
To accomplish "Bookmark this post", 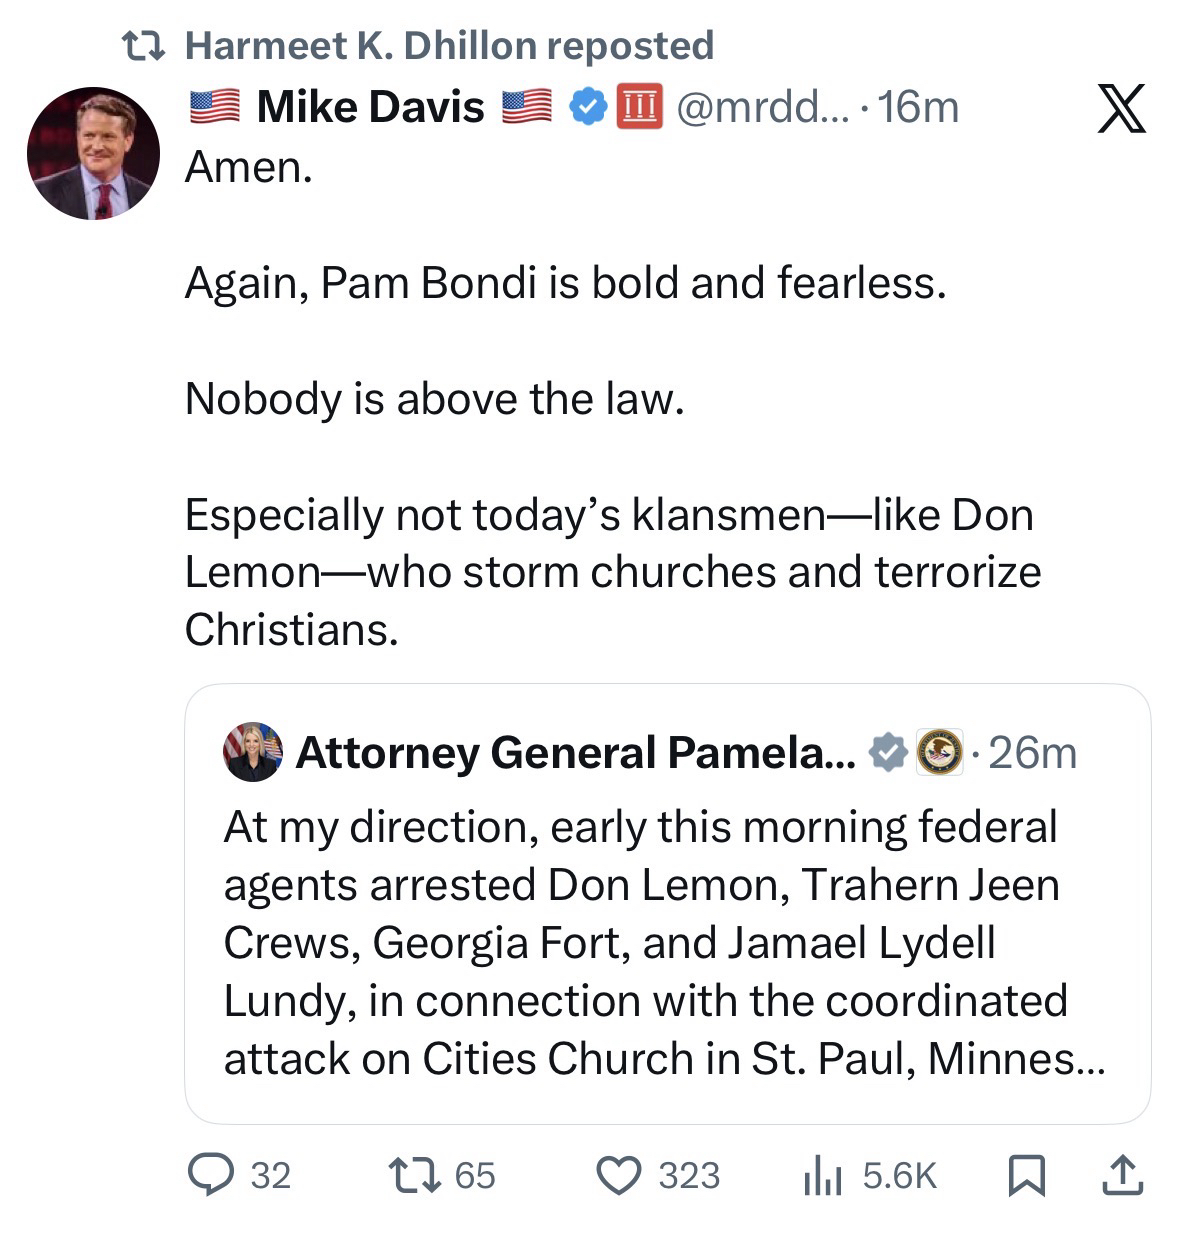I will pos(1025,1175).
